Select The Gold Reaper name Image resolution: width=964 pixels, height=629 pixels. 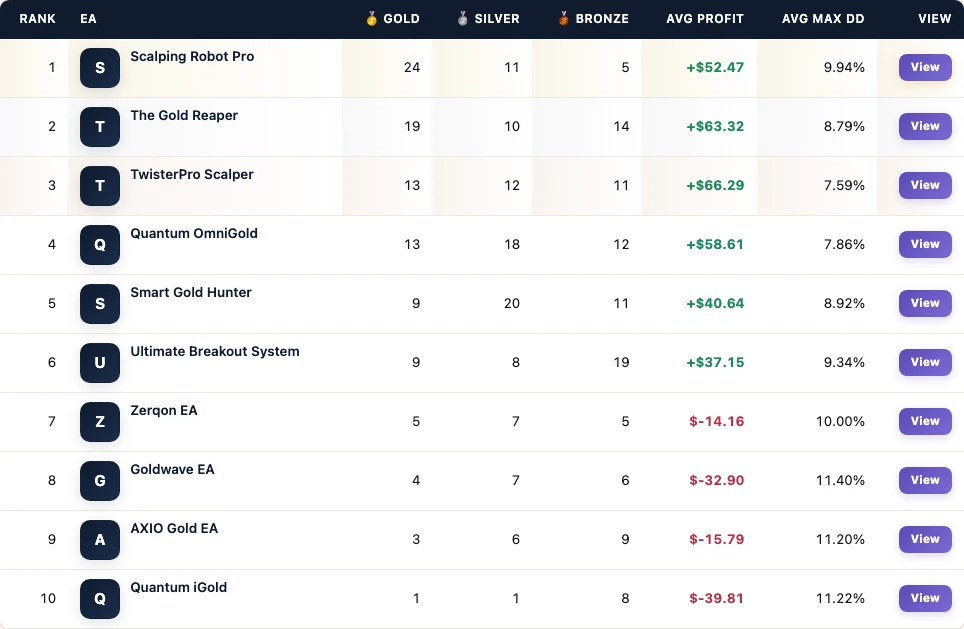click(184, 116)
